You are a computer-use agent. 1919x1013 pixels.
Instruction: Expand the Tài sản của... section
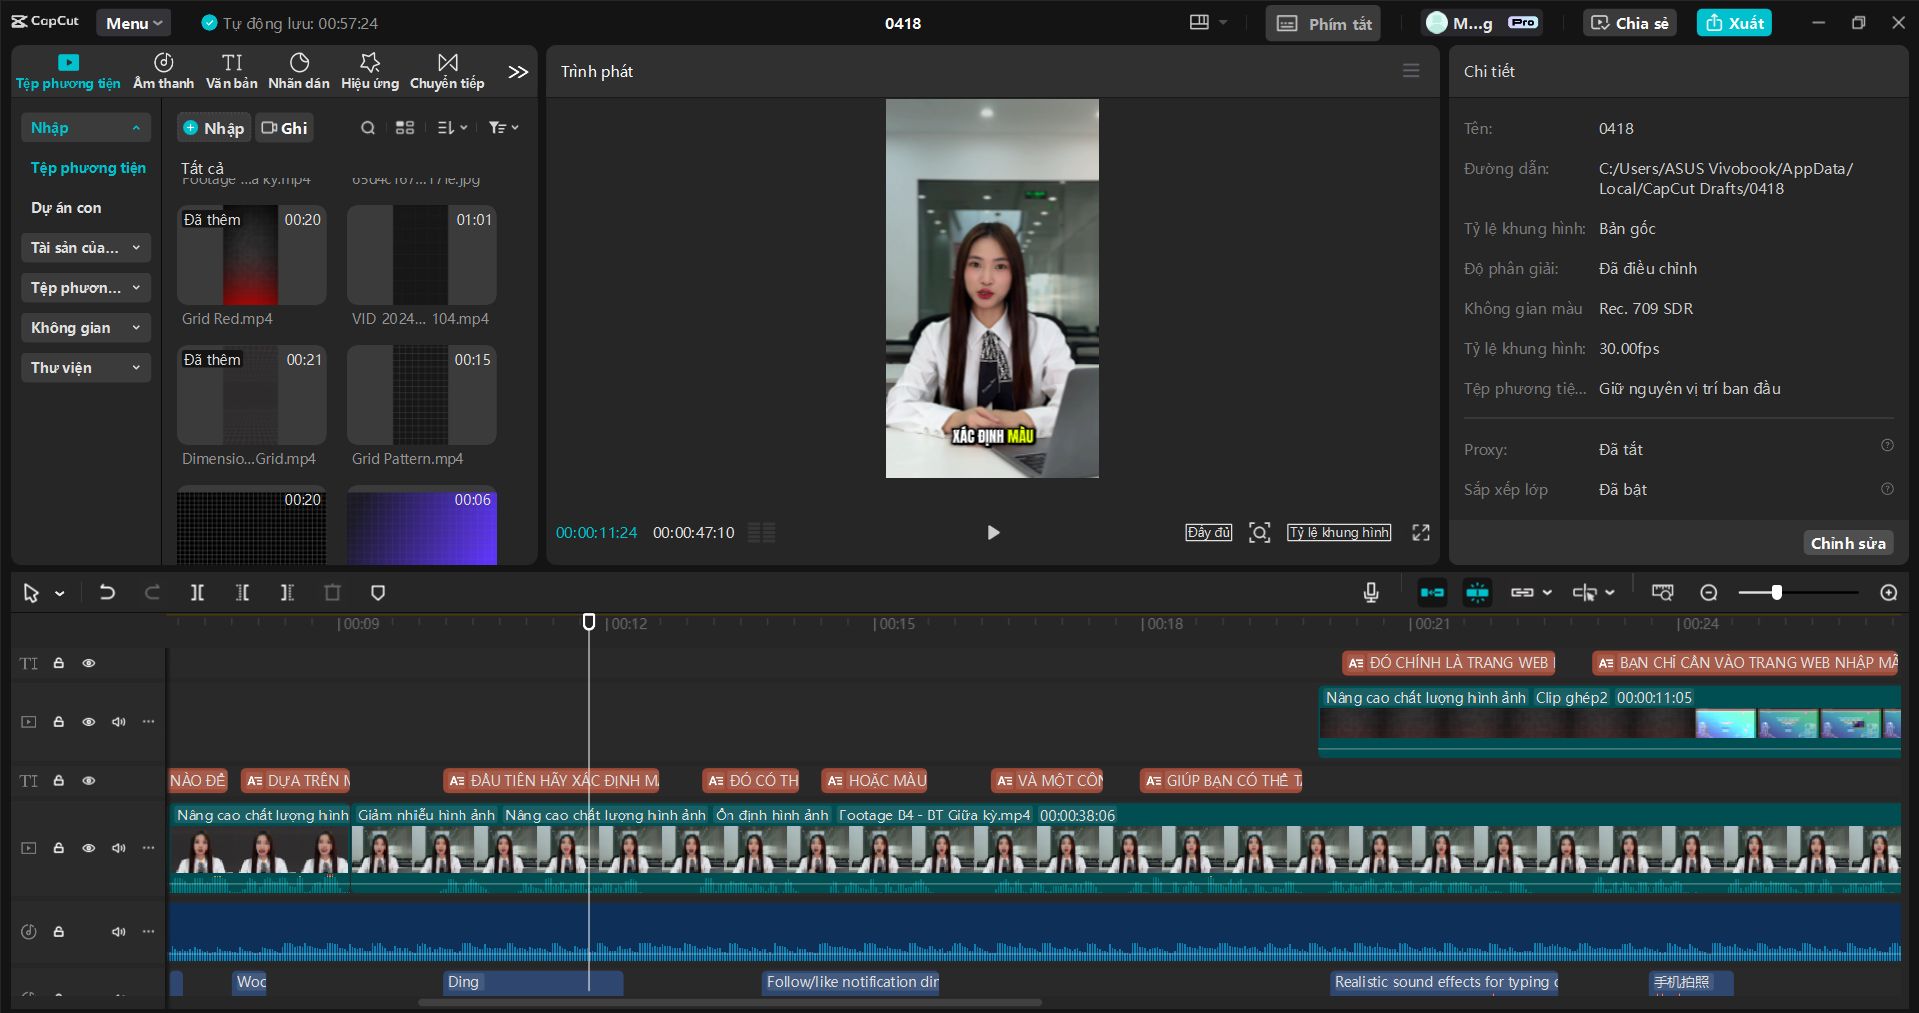click(86, 248)
